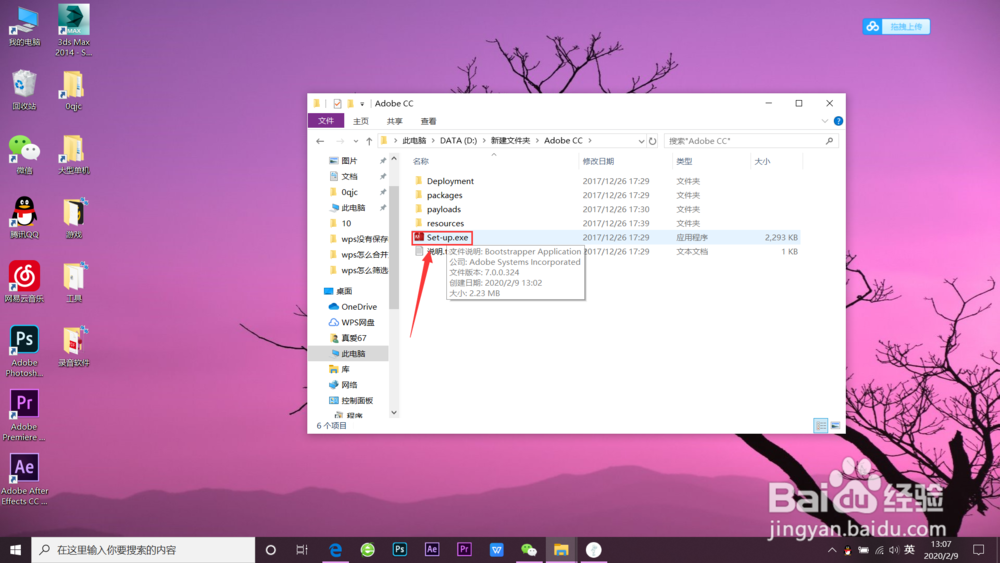Viewport: 1000px width, 563px height.
Task: Toggle the properties checkmark quick-access button
Action: [337, 103]
